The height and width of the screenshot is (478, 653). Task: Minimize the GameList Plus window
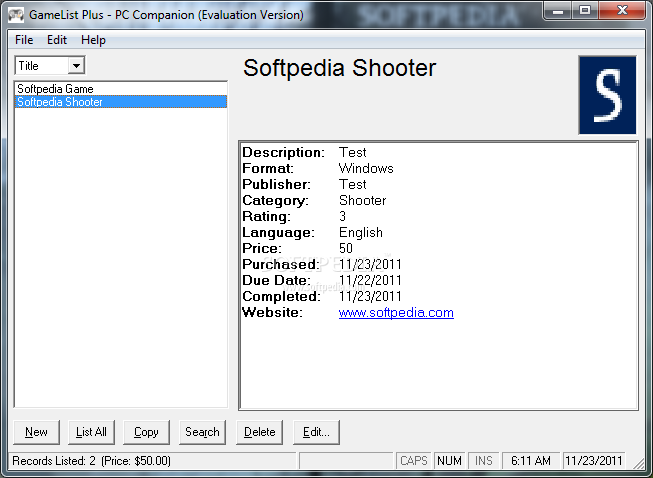(558, 10)
